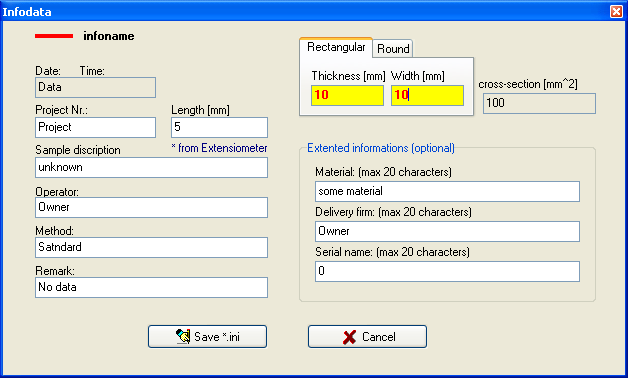Screen dimensions: 628x378
Task: Click the 'Sample discription' label
Action: (78, 150)
